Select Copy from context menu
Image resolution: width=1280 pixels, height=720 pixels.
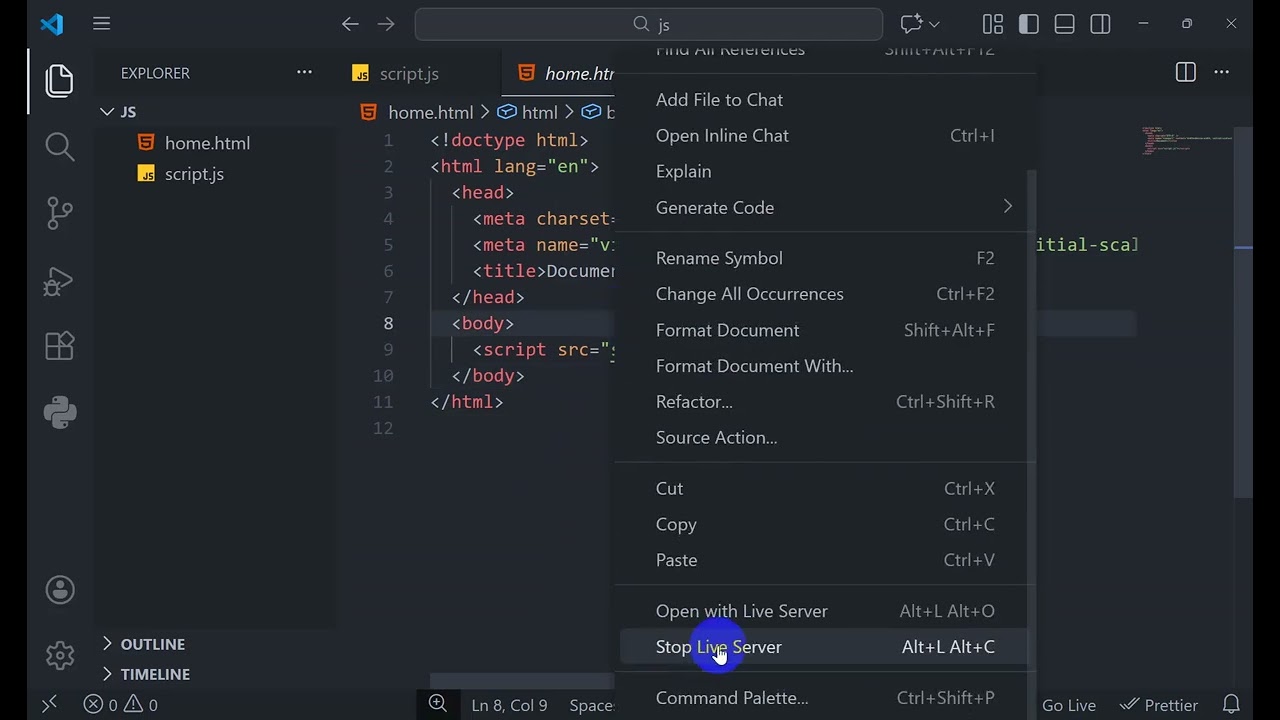pyautogui.click(x=825, y=524)
